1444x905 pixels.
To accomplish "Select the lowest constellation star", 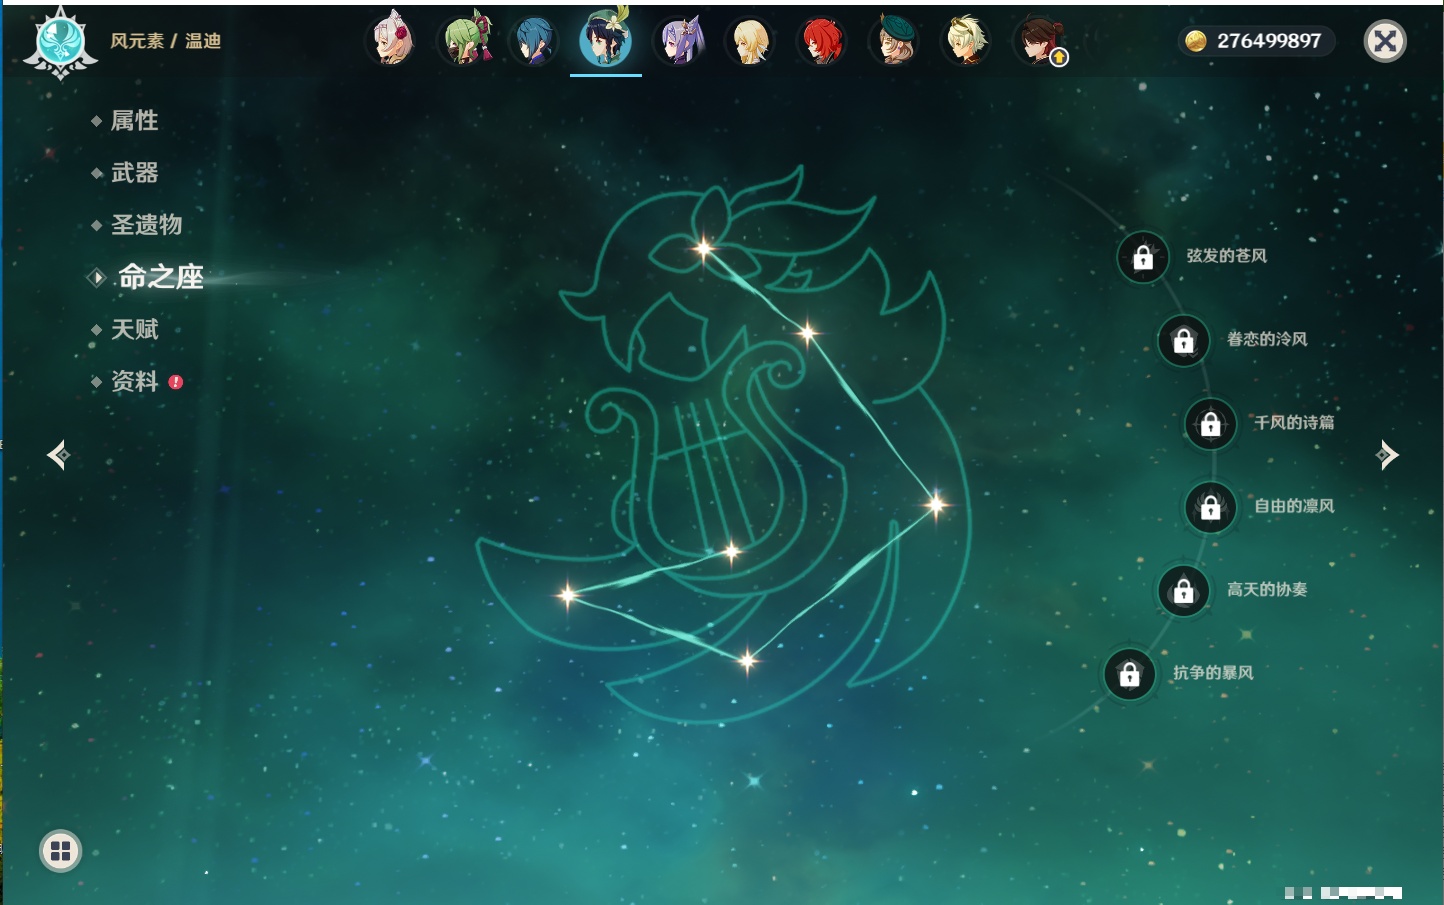I will tap(747, 659).
